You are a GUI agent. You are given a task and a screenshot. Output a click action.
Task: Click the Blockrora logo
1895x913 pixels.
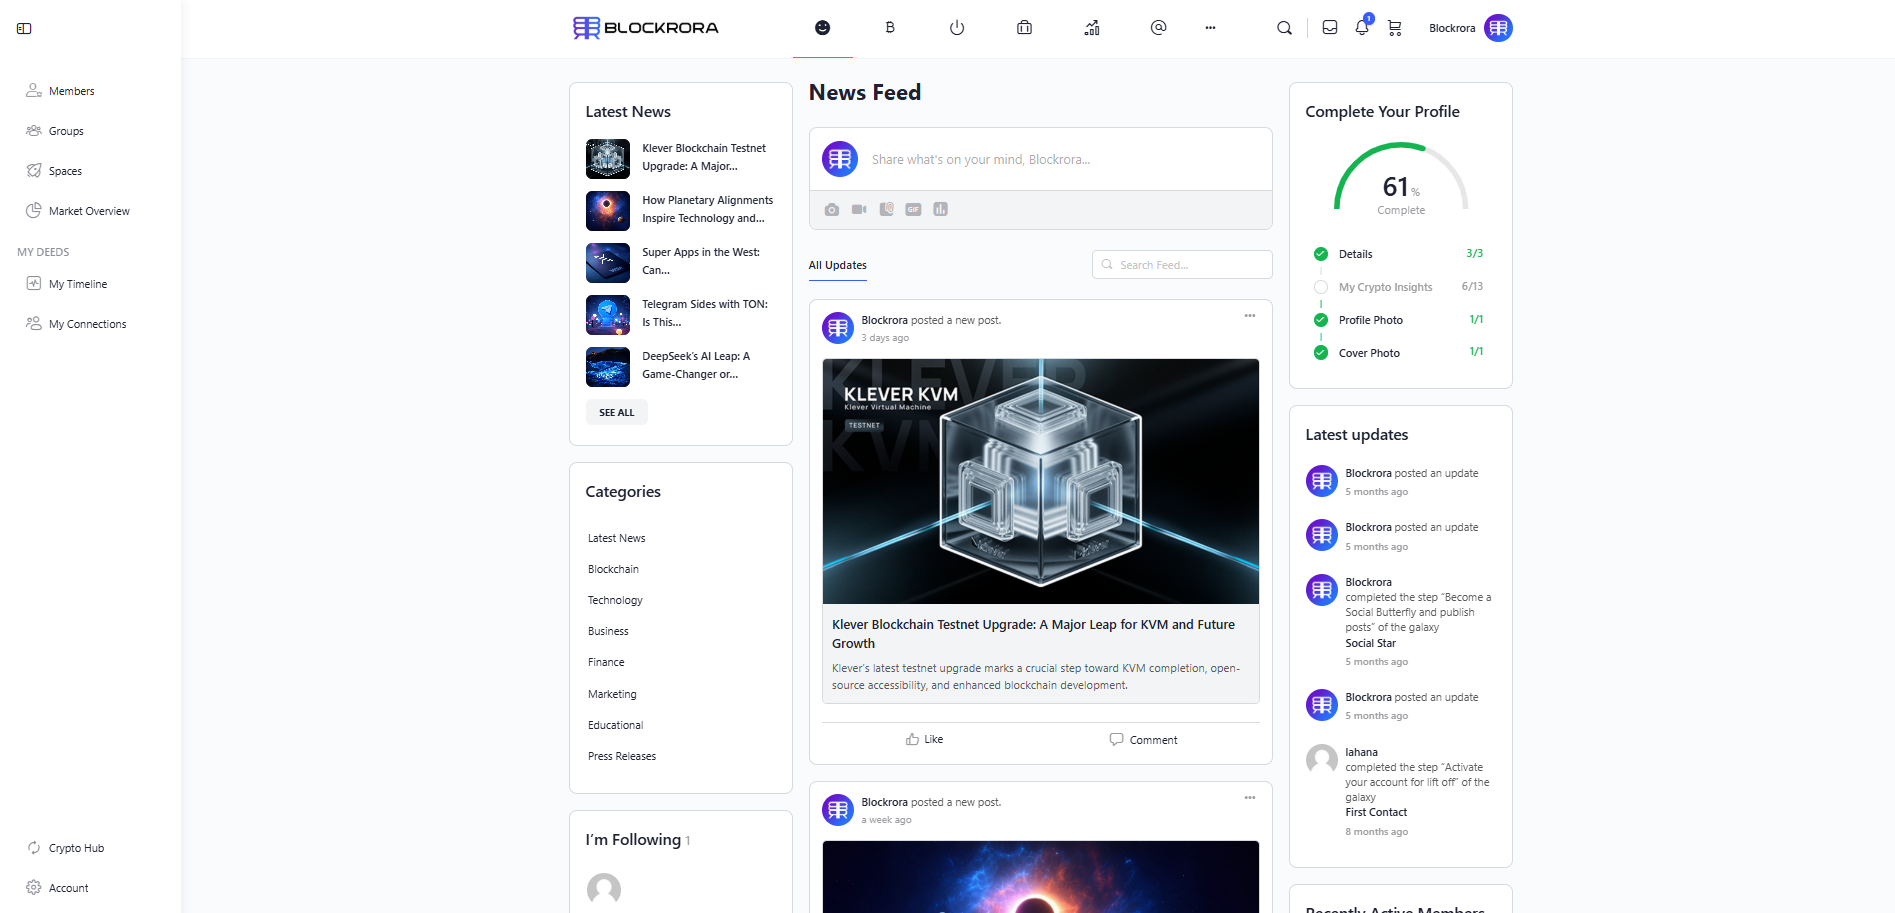[646, 28]
